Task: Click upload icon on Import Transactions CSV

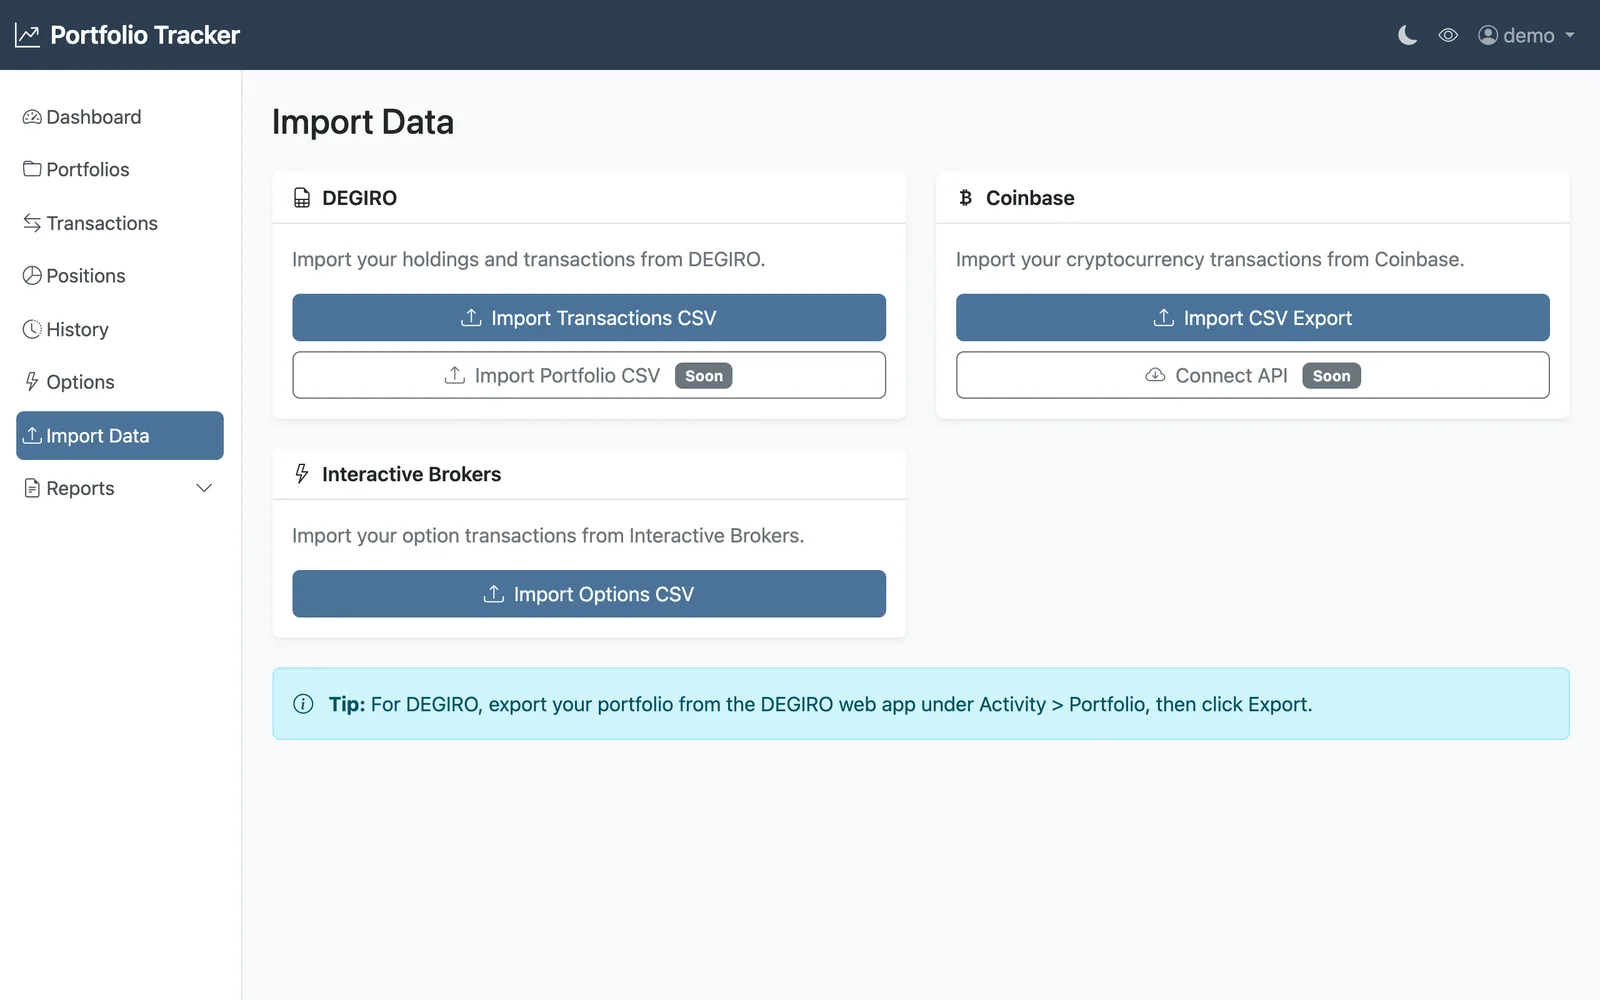Action: (471, 317)
